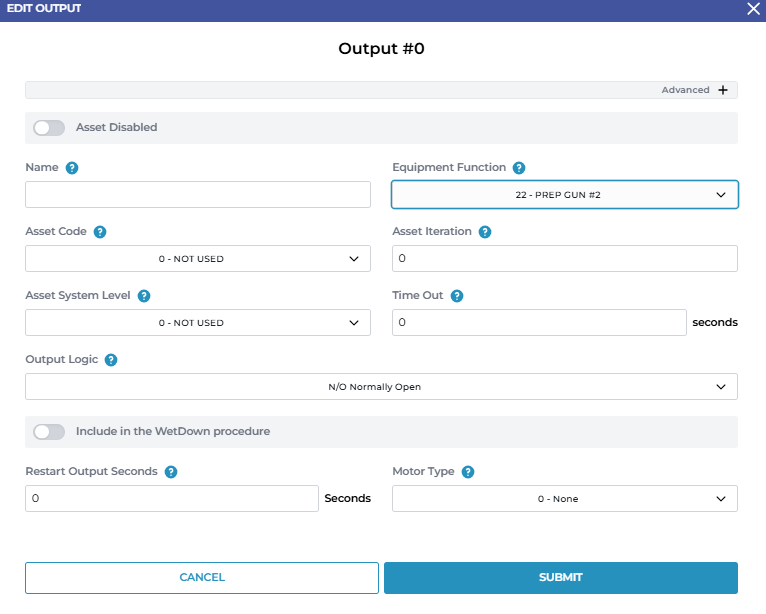Toggle the Asset Disabled switch
This screenshot has height=614, width=766.
49,128
